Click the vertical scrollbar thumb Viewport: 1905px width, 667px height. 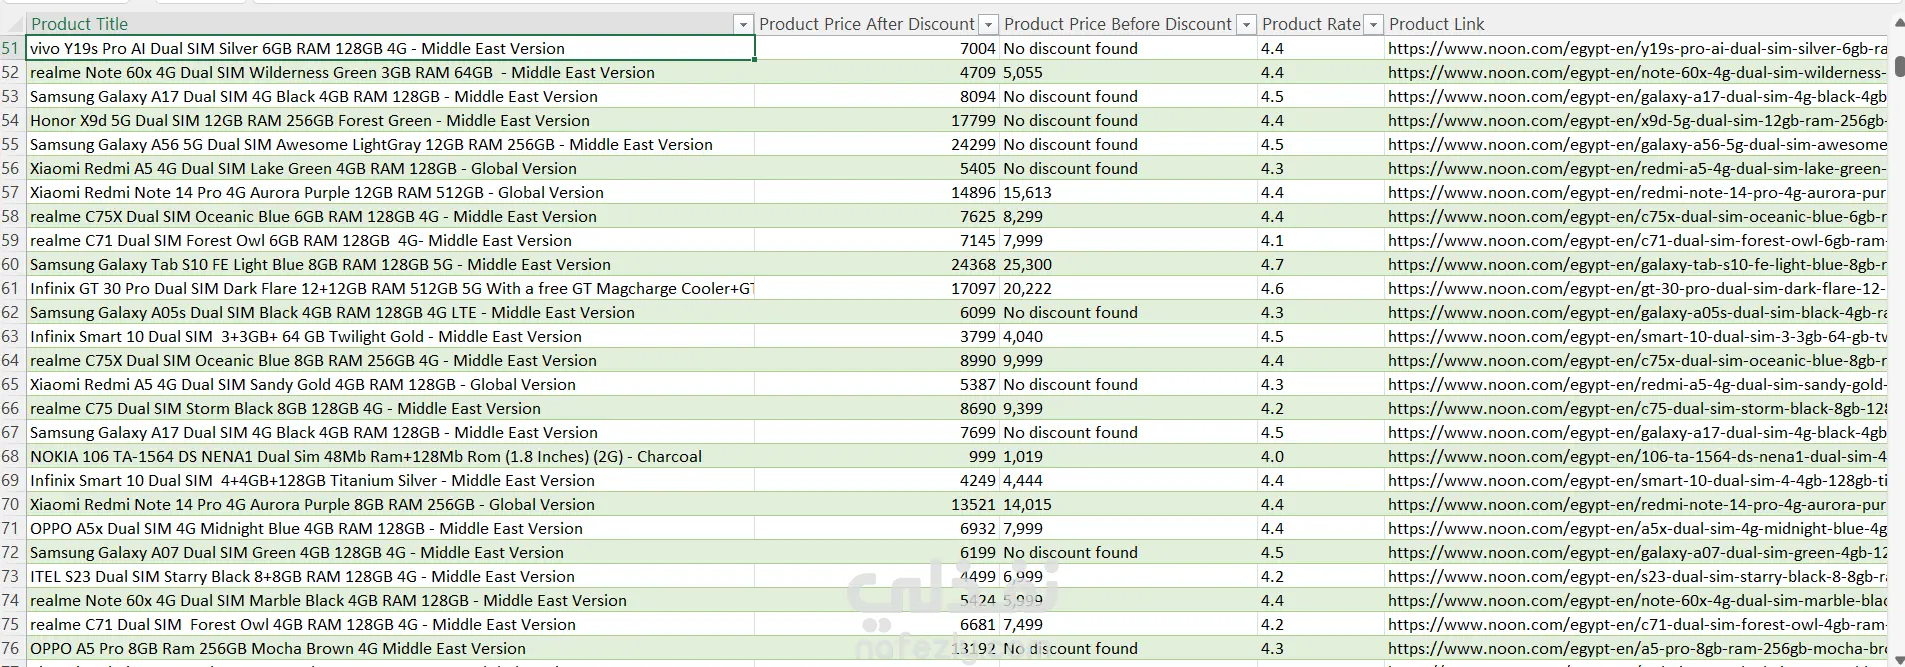1899,66
